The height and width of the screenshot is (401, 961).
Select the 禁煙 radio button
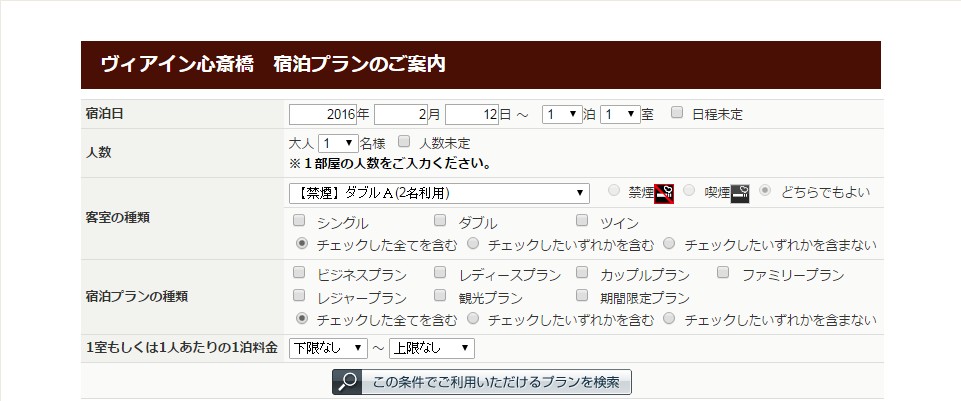coord(613,190)
